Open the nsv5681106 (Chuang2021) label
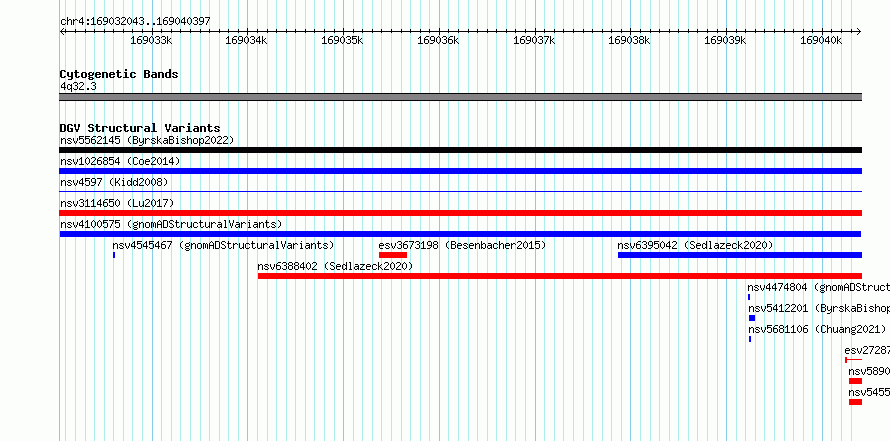The image size is (890, 441). click(817, 329)
